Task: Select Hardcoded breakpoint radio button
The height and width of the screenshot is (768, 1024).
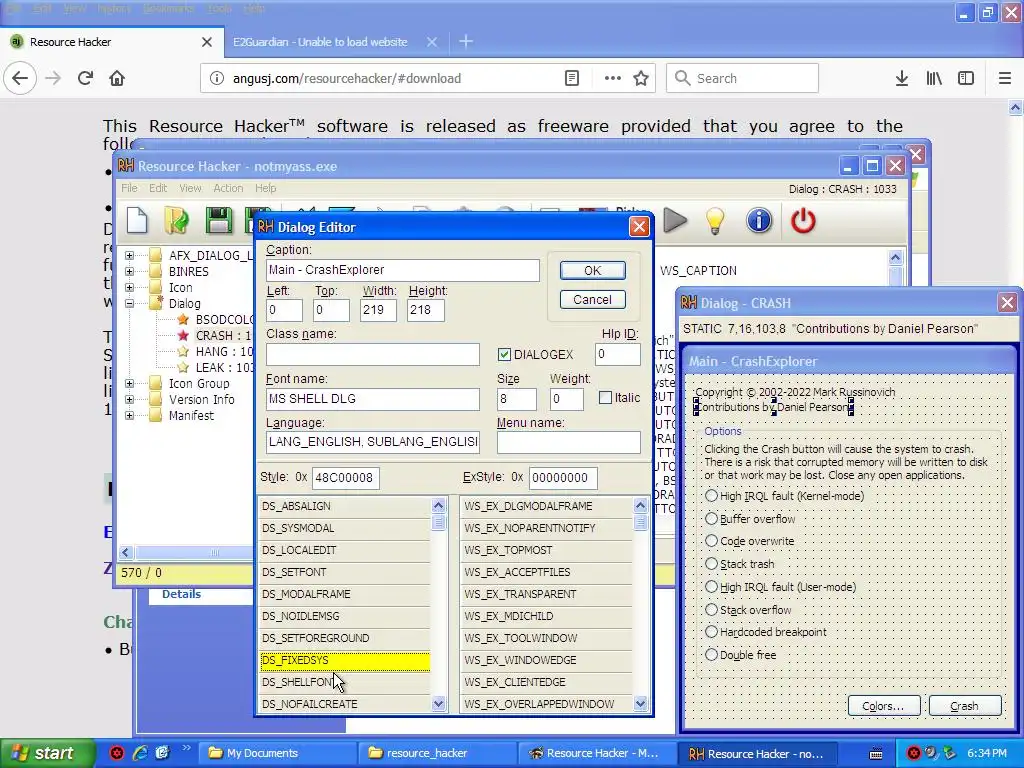Action: 711,632
